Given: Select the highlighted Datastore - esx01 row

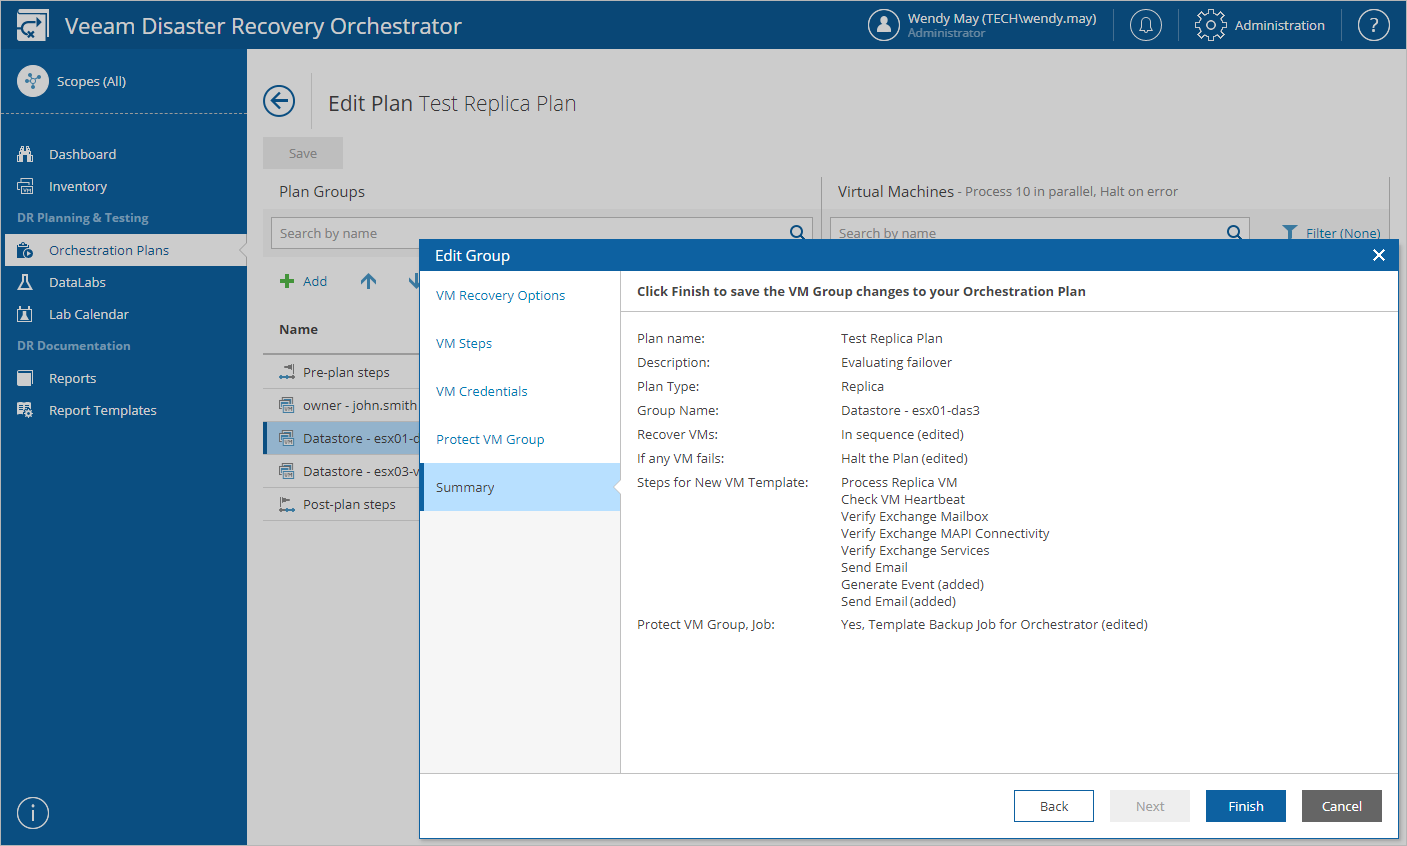Looking at the screenshot, I should 341,438.
